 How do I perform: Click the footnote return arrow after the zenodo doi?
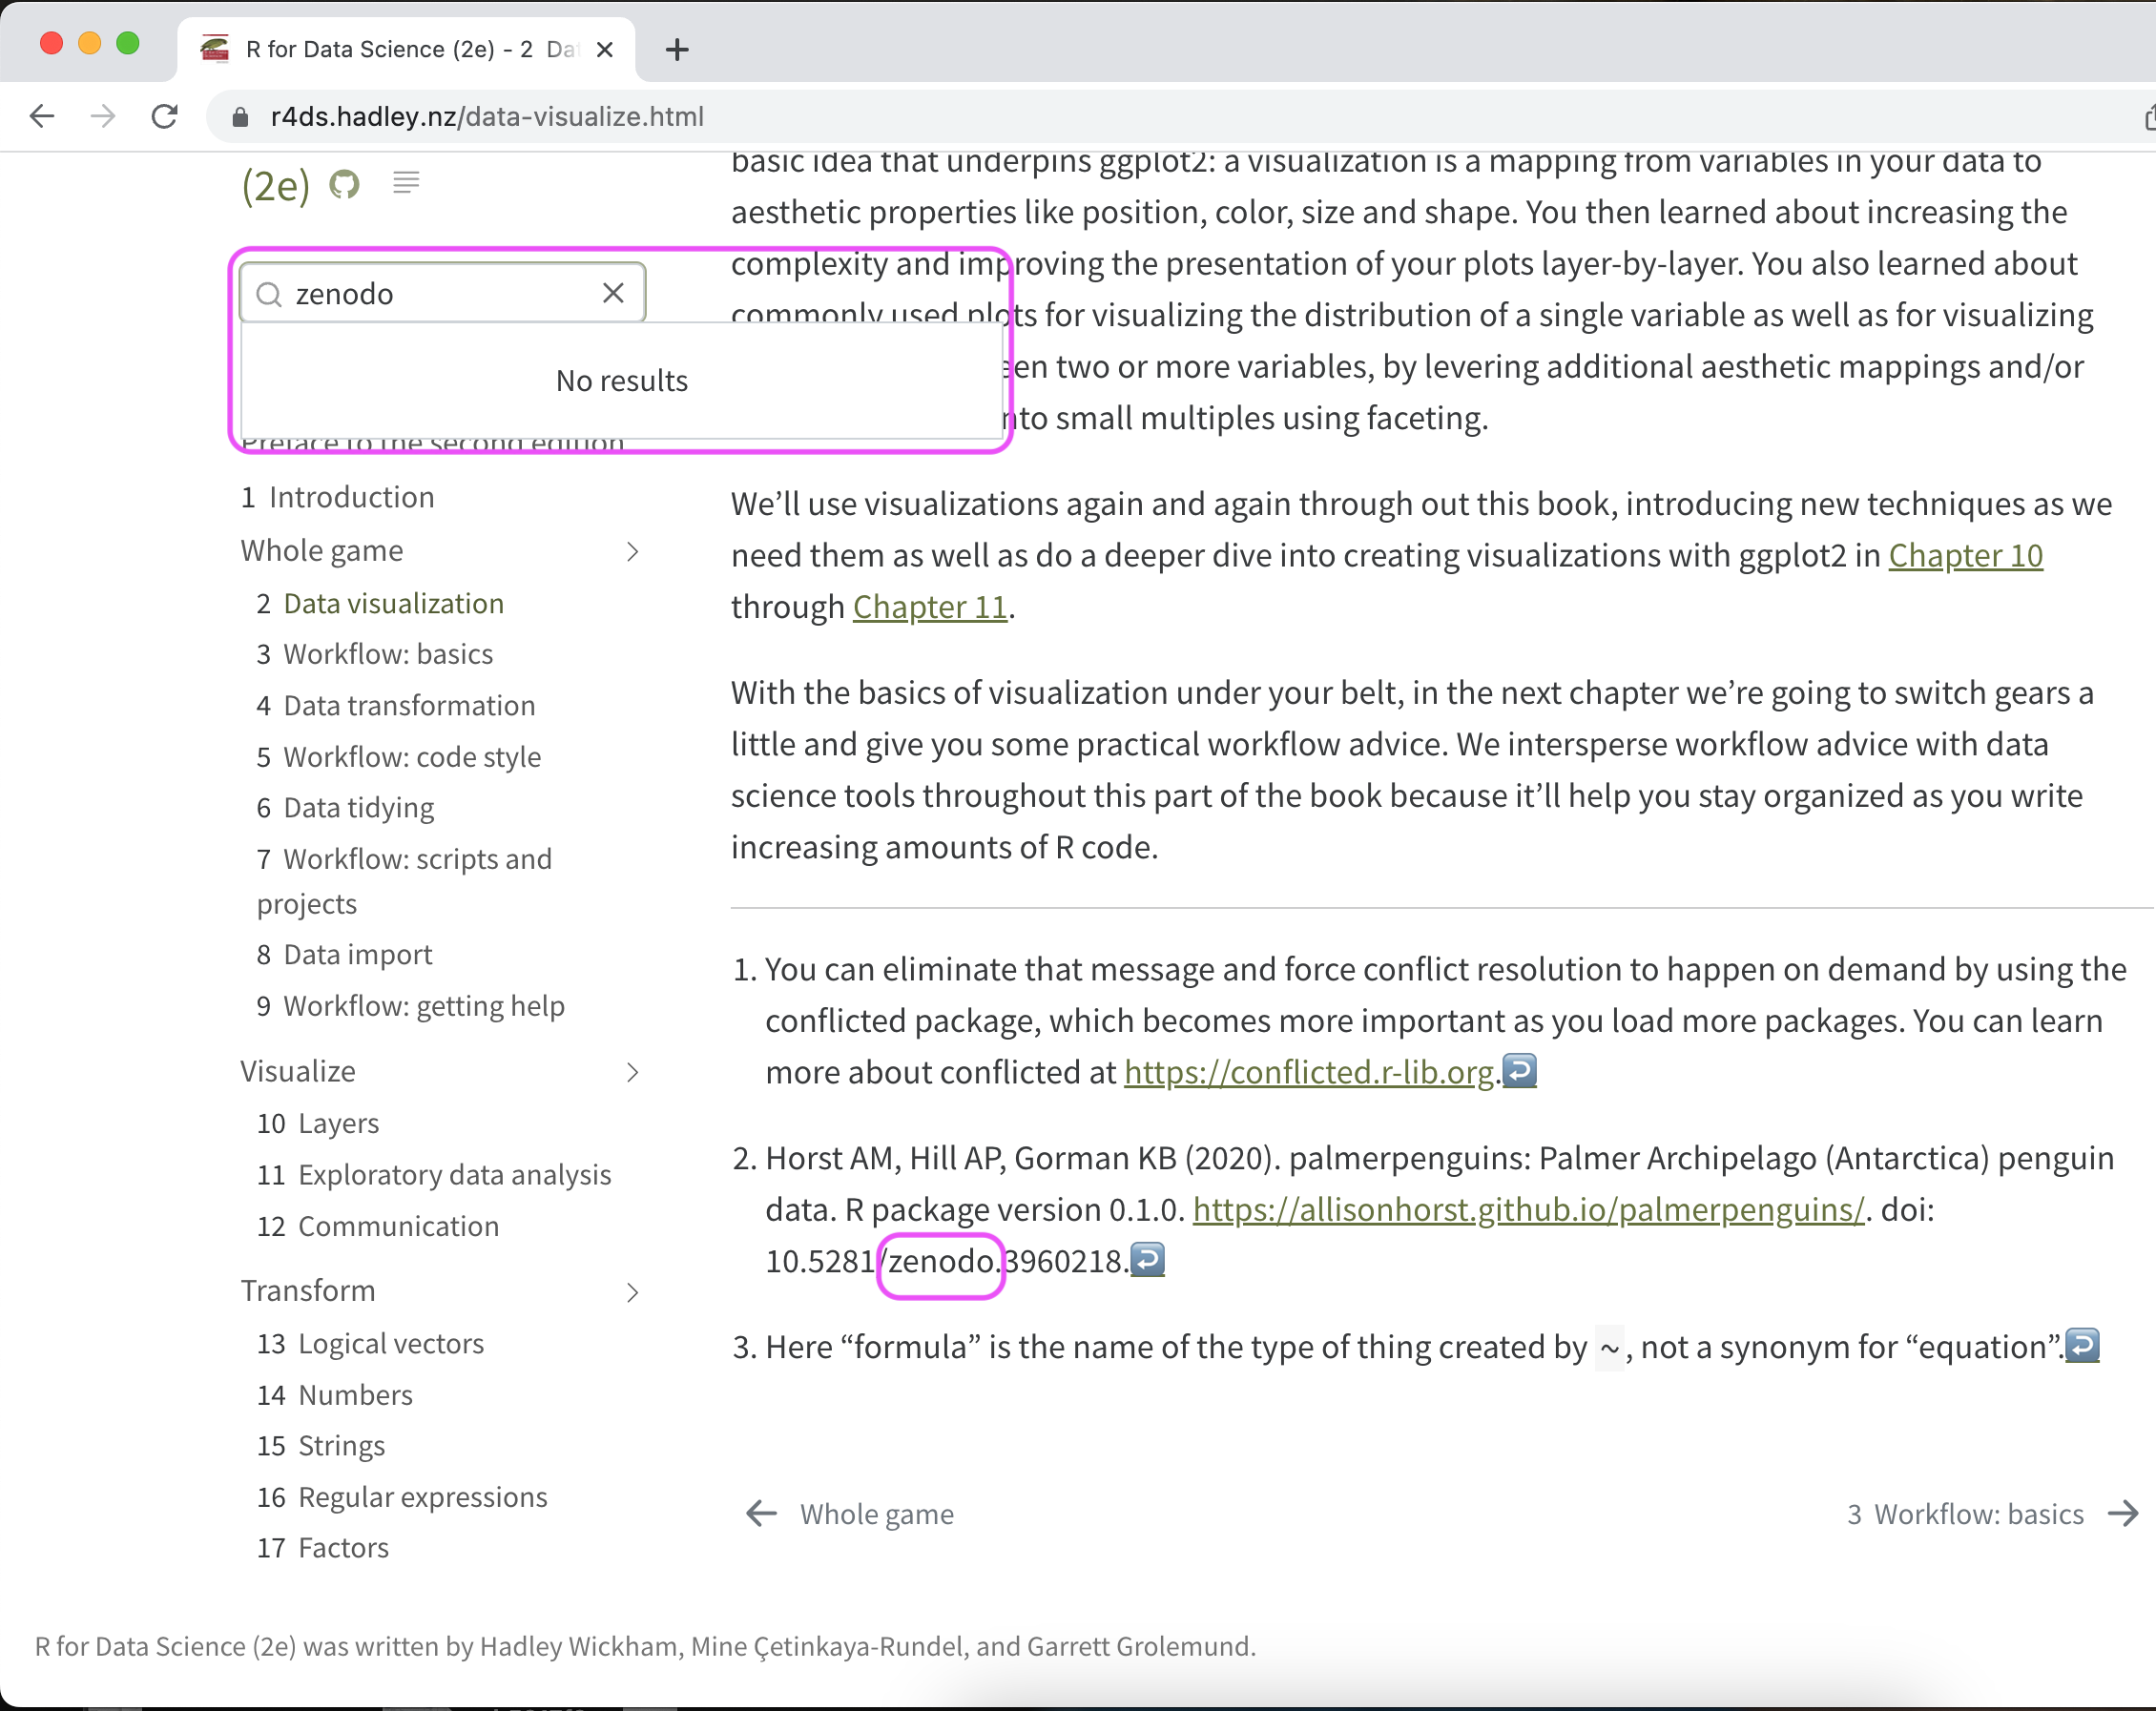click(1147, 1259)
